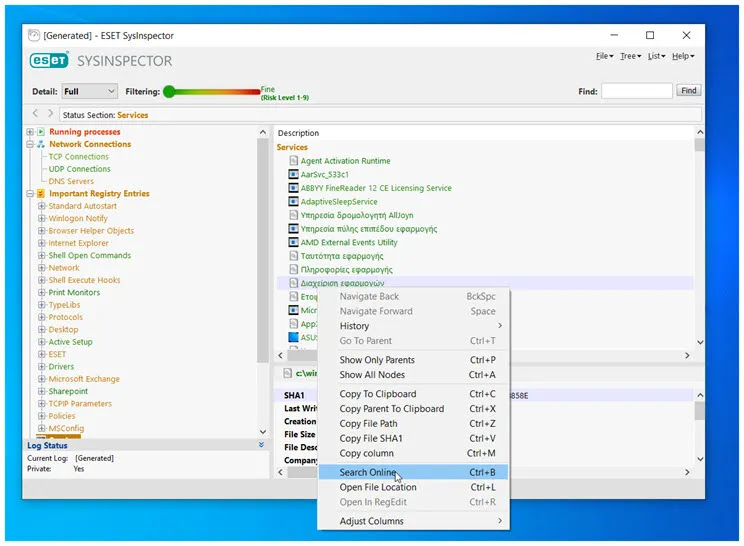Click the Services breadcrumb link
744x546 pixels.
pyautogui.click(x=132, y=115)
